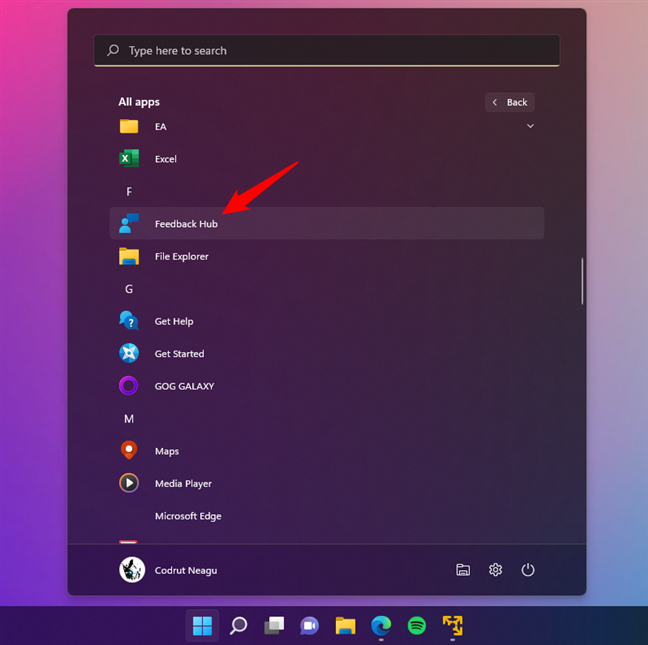Click the yellow arrows app in taskbar

(453, 626)
